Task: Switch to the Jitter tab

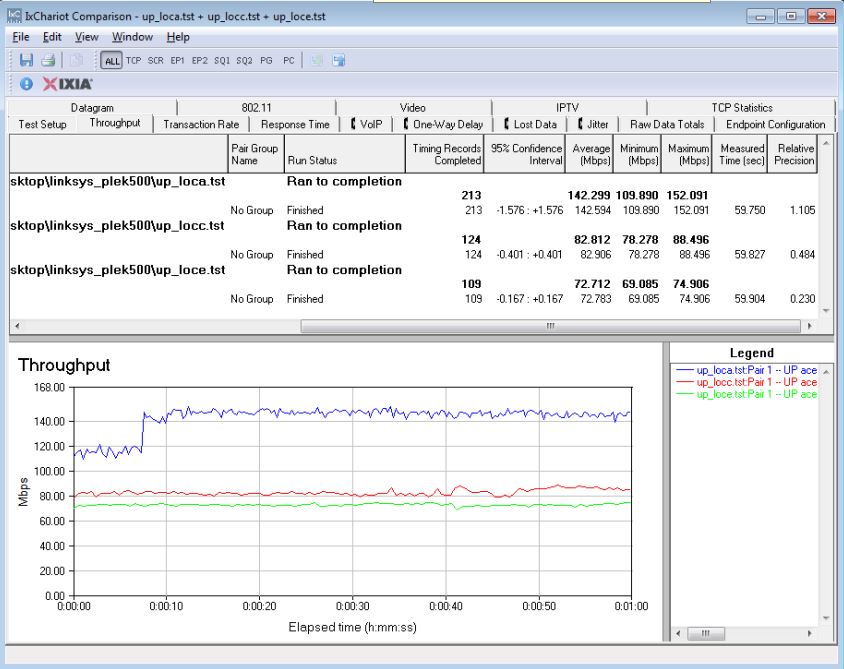Action: point(593,124)
